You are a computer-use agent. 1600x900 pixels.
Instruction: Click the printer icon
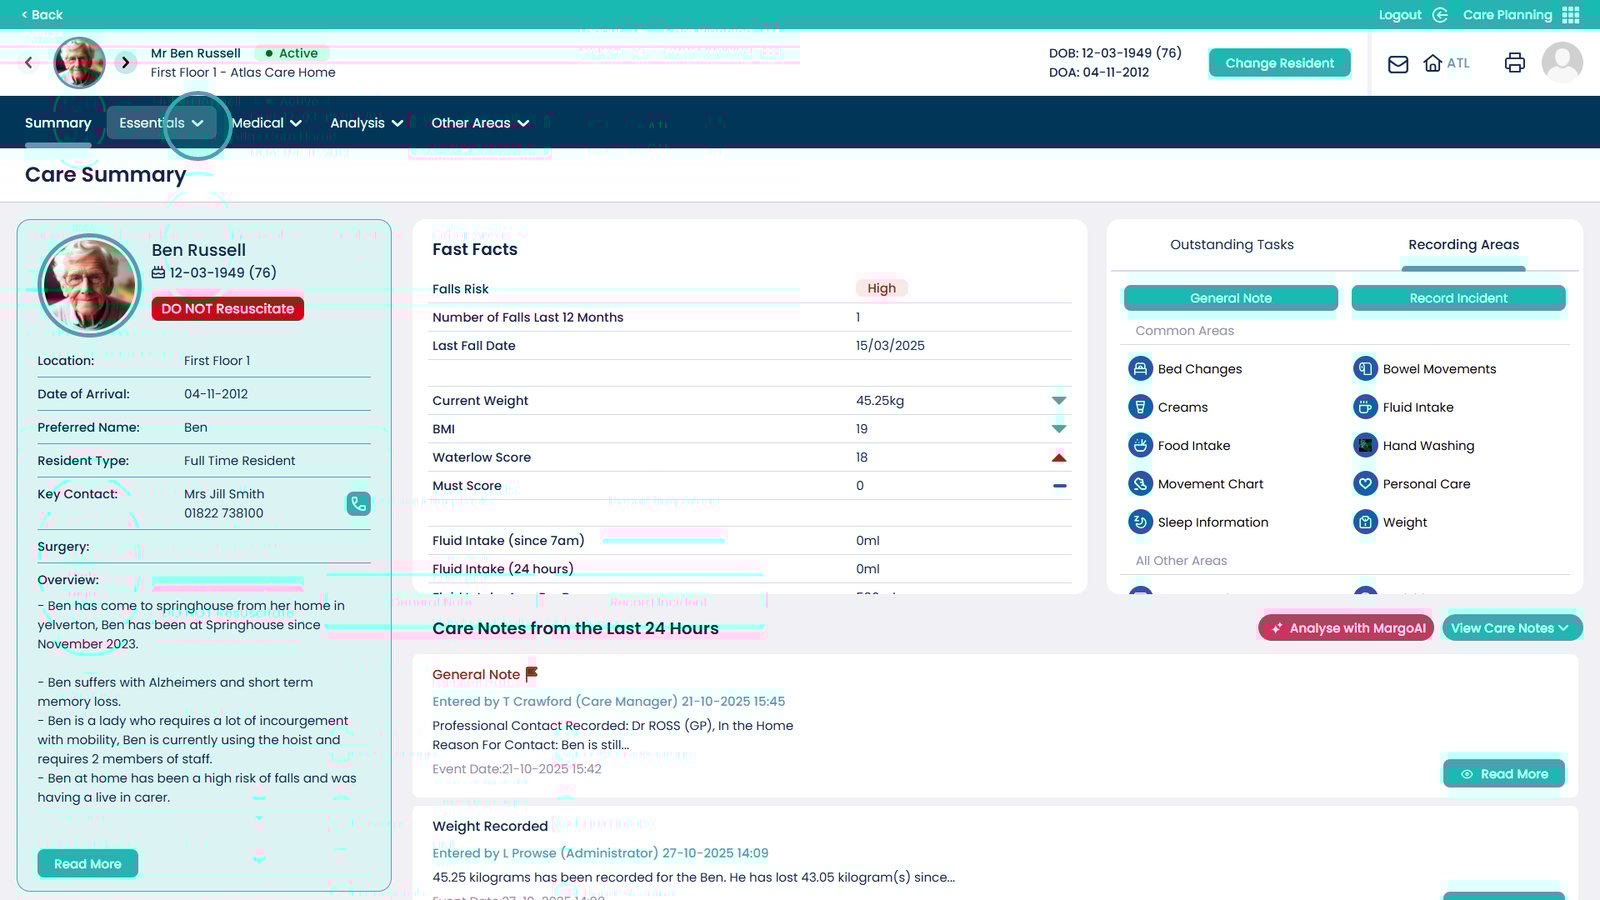point(1514,63)
